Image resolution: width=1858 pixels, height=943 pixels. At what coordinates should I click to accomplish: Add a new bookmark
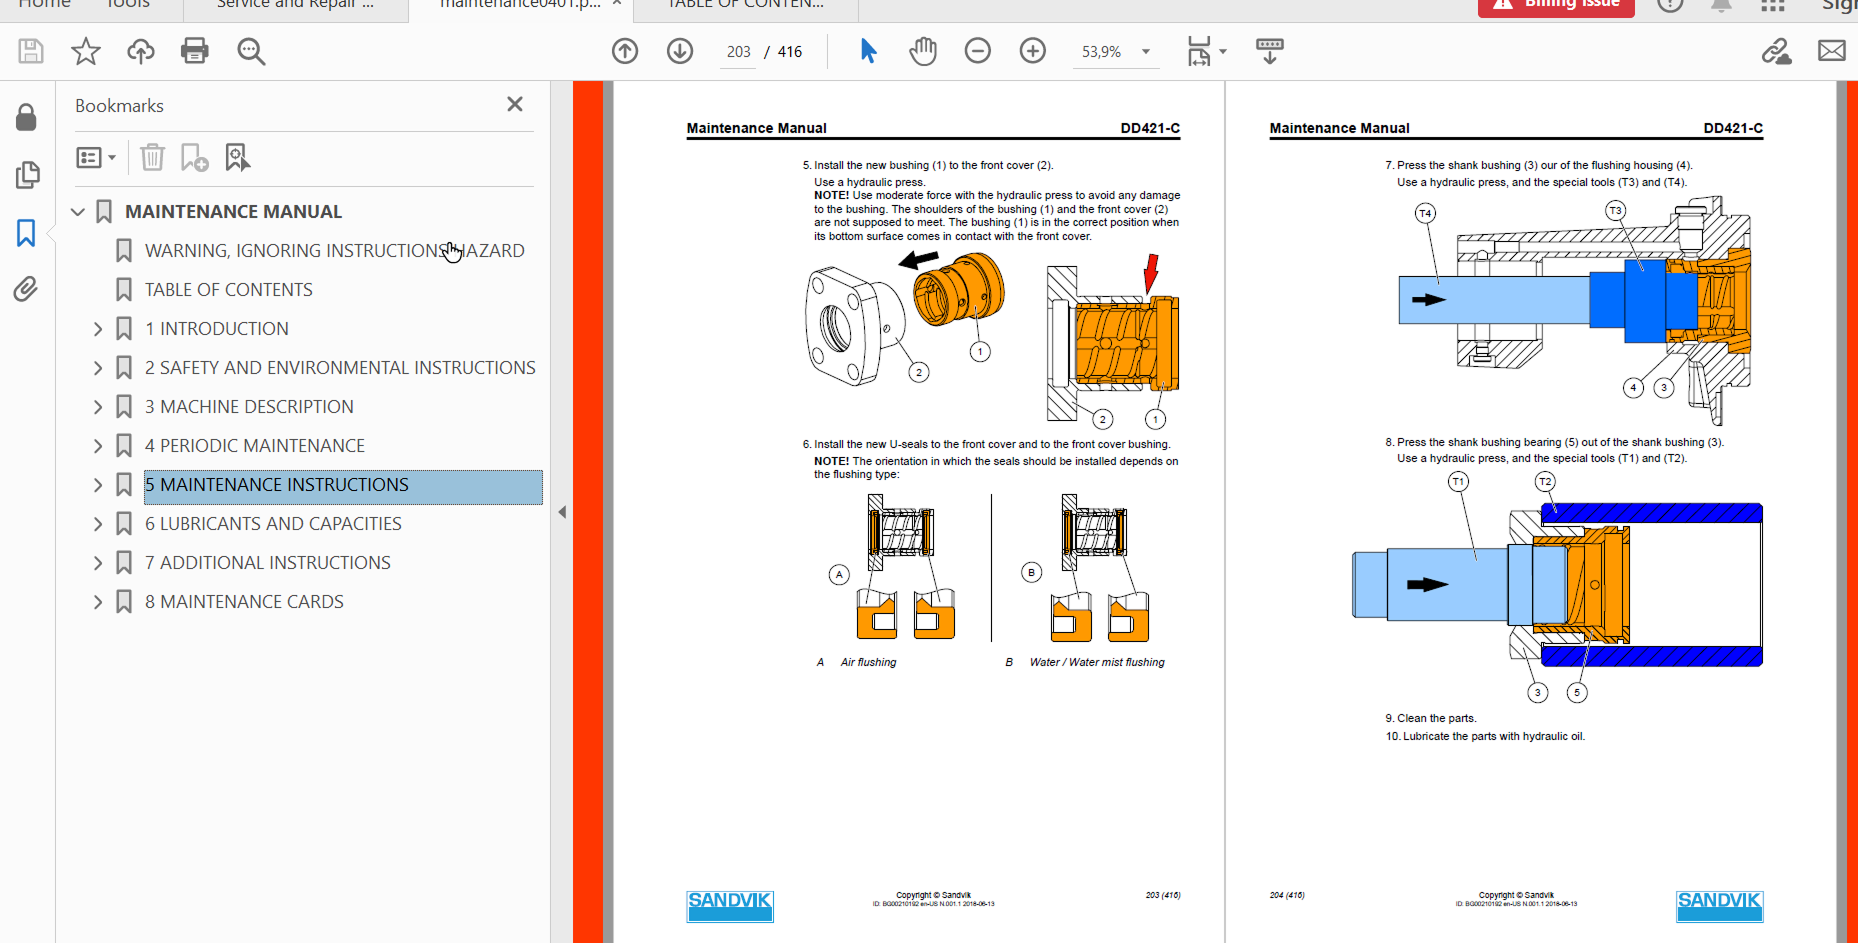(x=194, y=158)
